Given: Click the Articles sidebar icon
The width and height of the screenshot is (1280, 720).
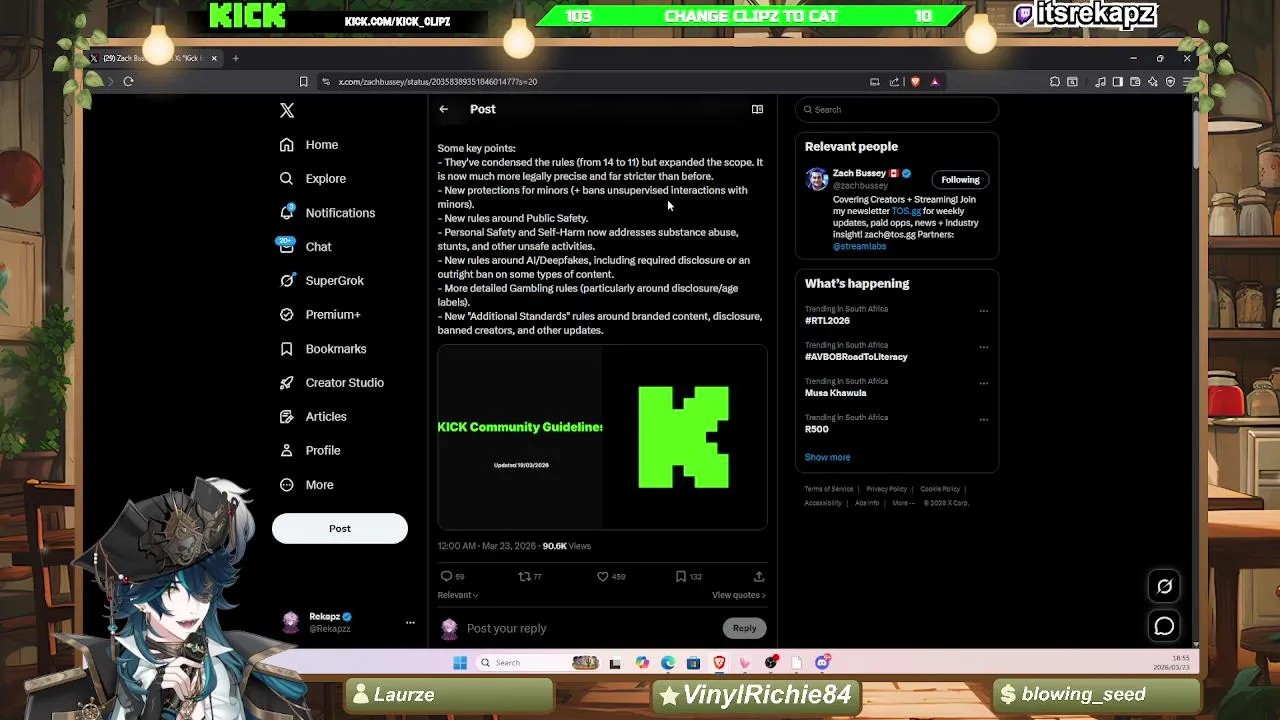Looking at the screenshot, I should click(287, 417).
